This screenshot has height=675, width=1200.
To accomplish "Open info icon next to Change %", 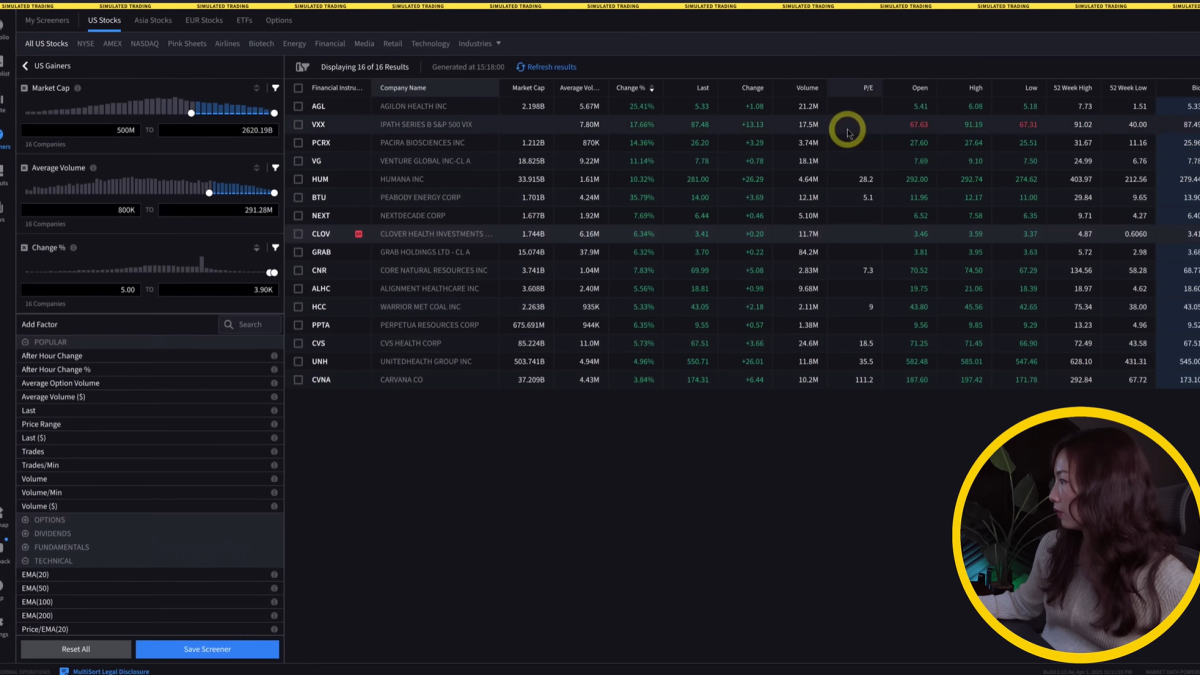I will [73, 248].
